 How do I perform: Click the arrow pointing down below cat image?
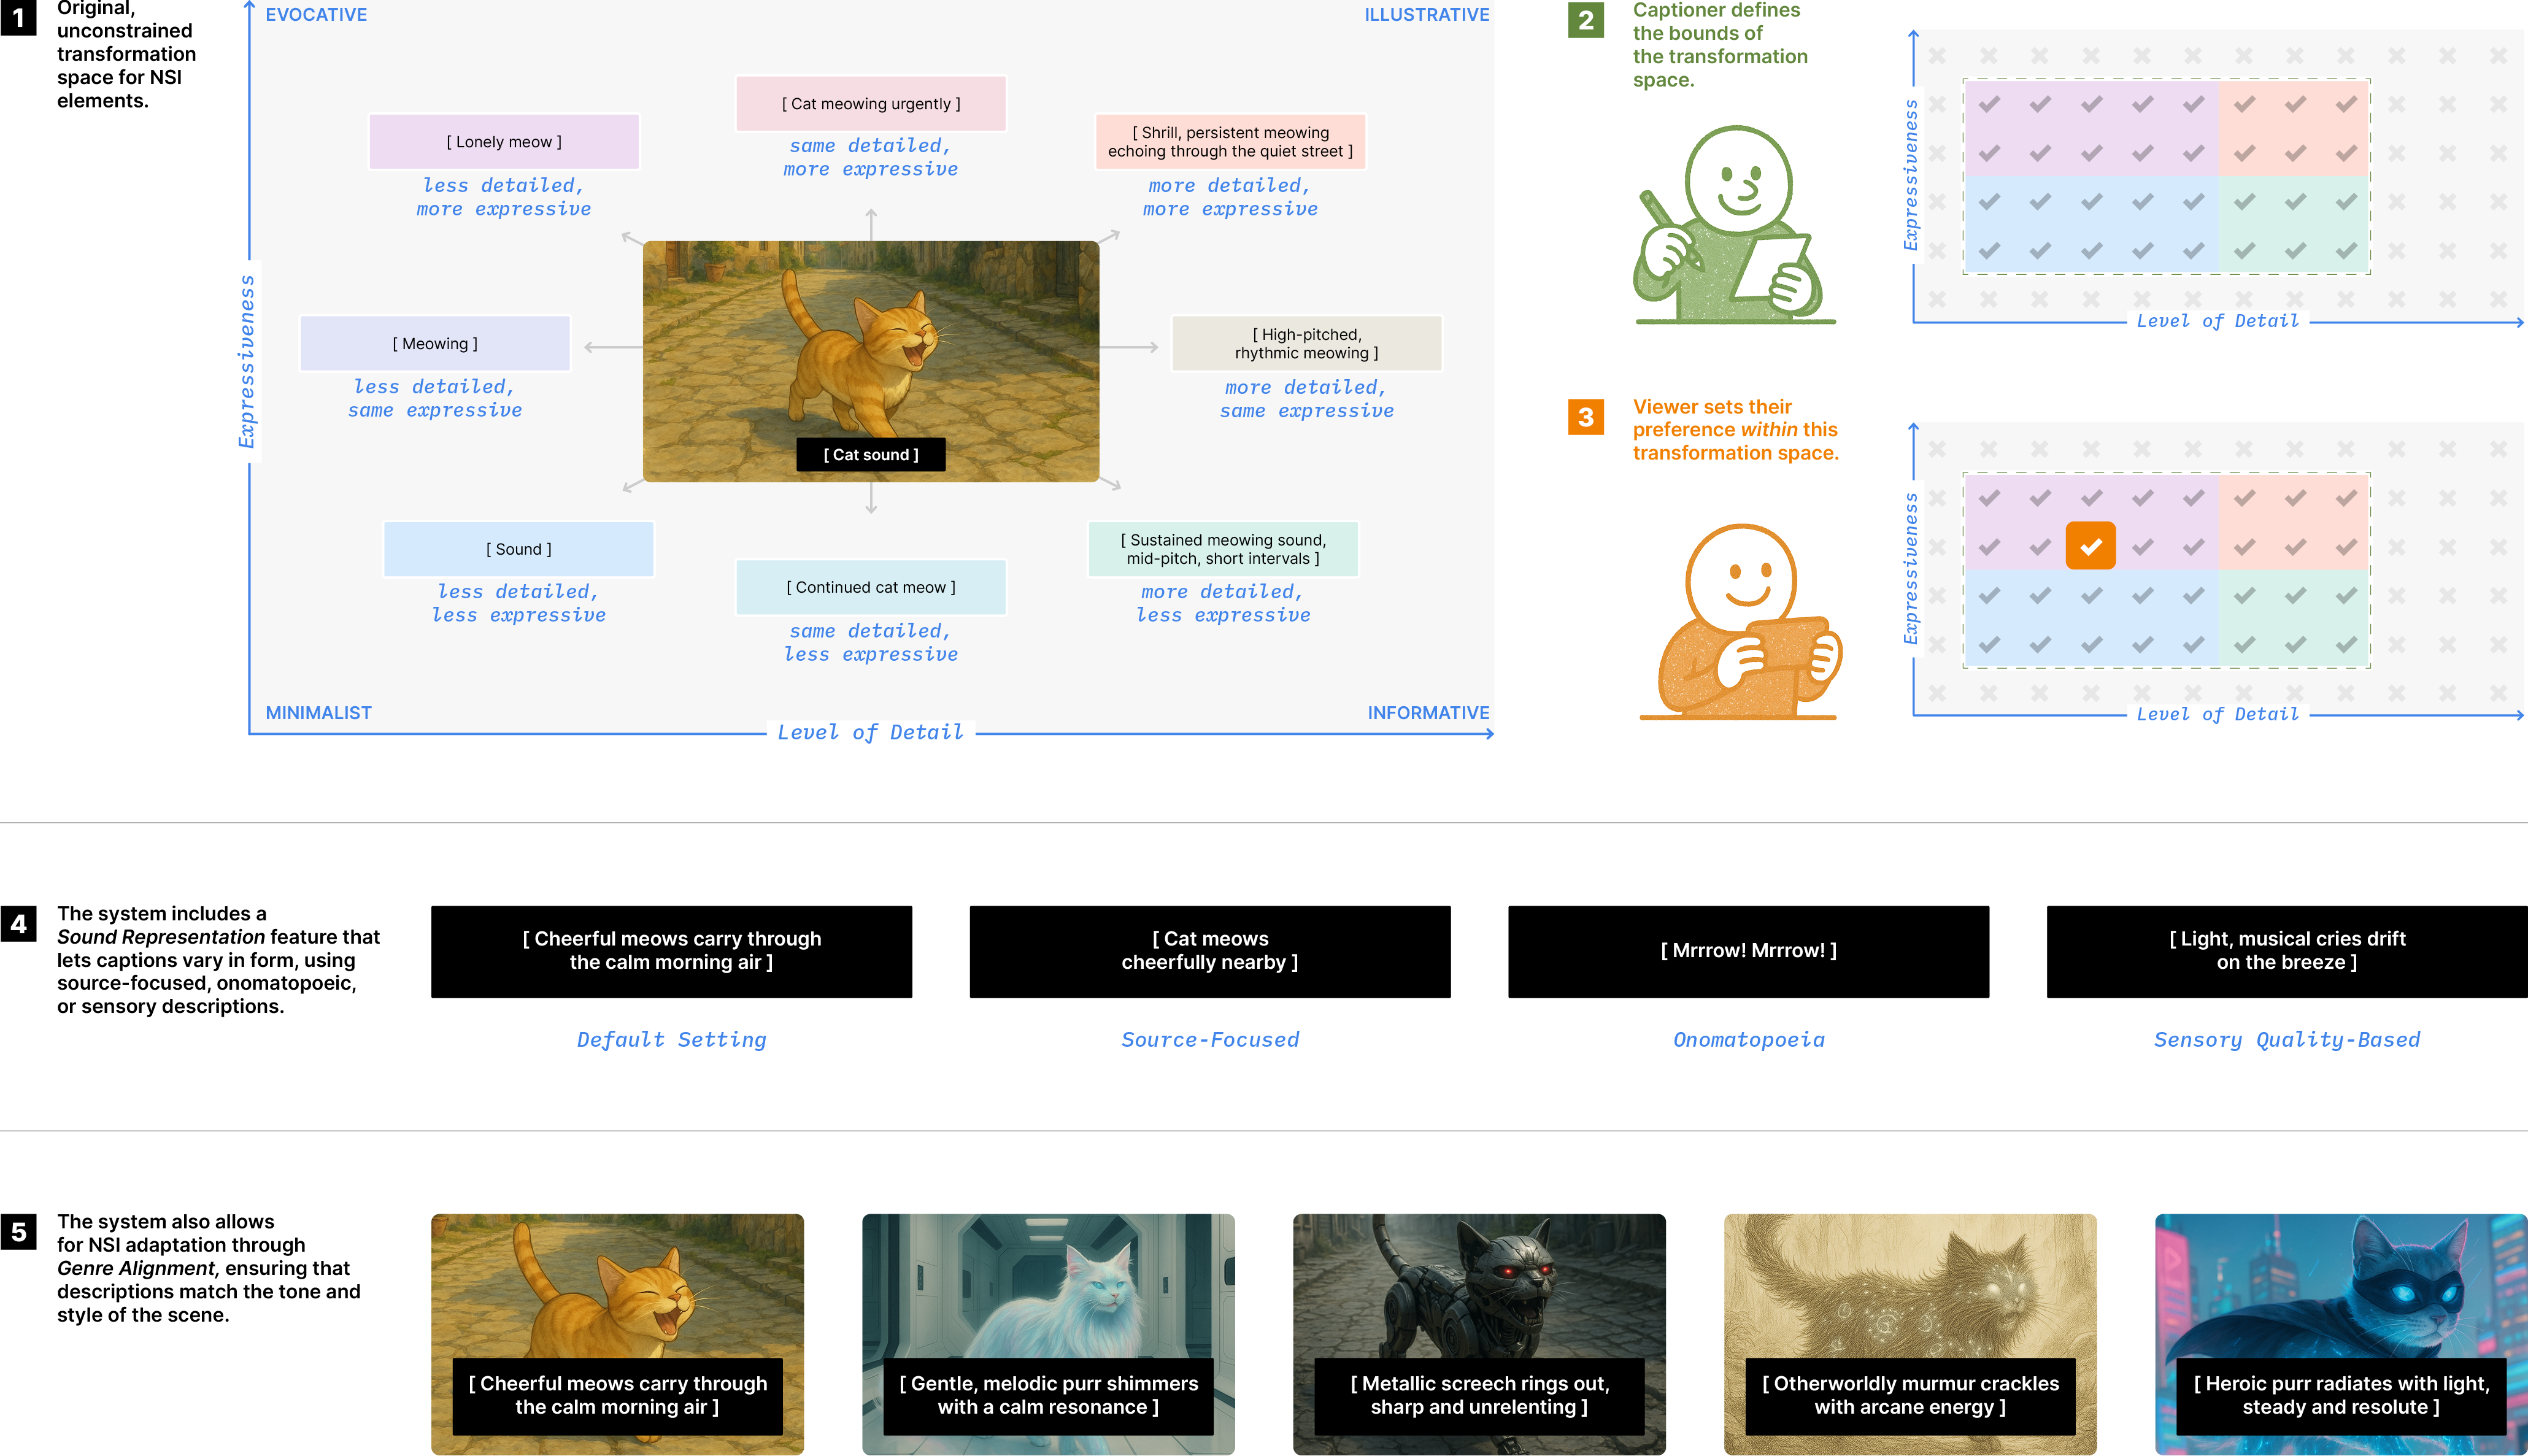tap(871, 498)
